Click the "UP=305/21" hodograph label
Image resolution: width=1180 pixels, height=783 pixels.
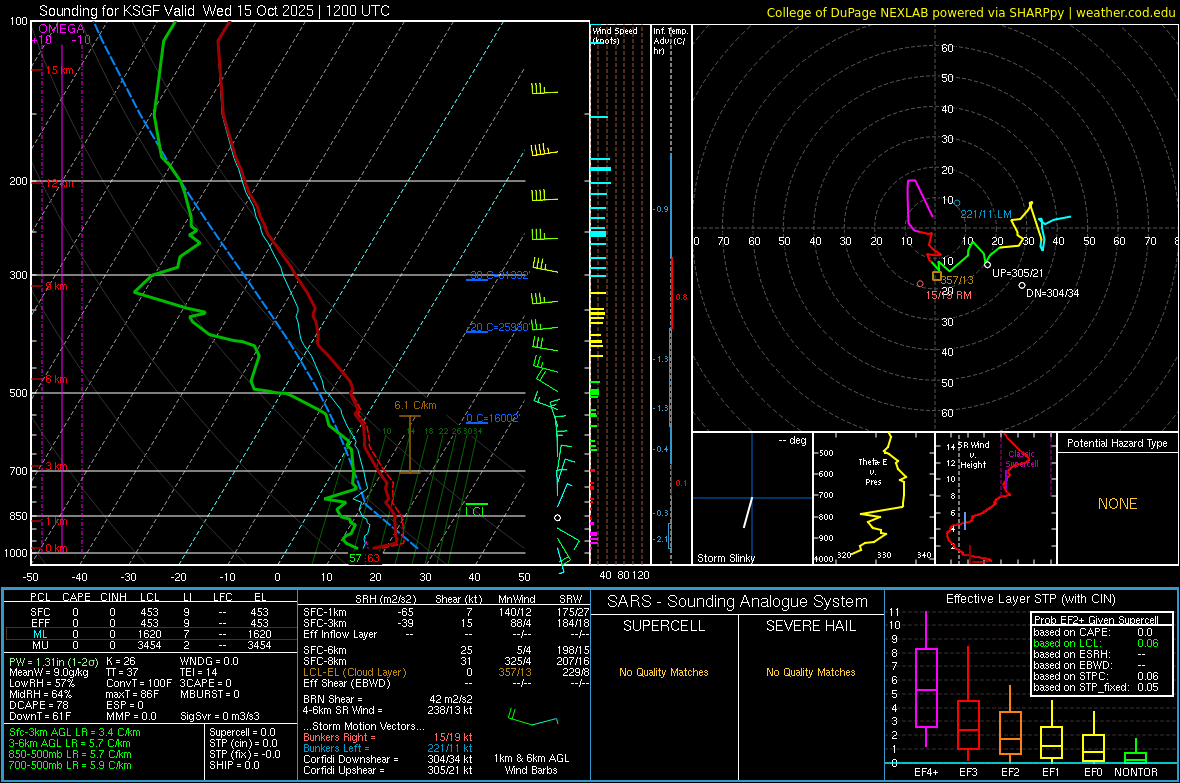pos(1017,273)
